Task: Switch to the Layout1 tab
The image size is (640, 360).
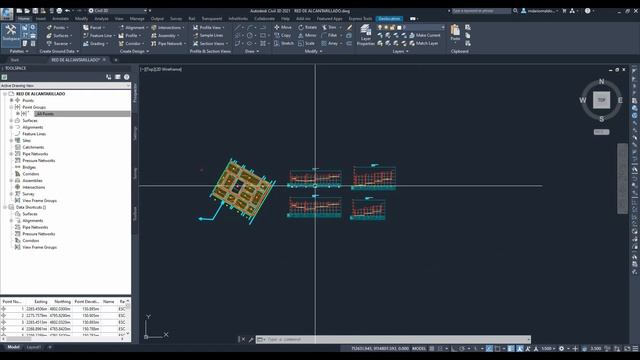Action: pyautogui.click(x=33, y=347)
